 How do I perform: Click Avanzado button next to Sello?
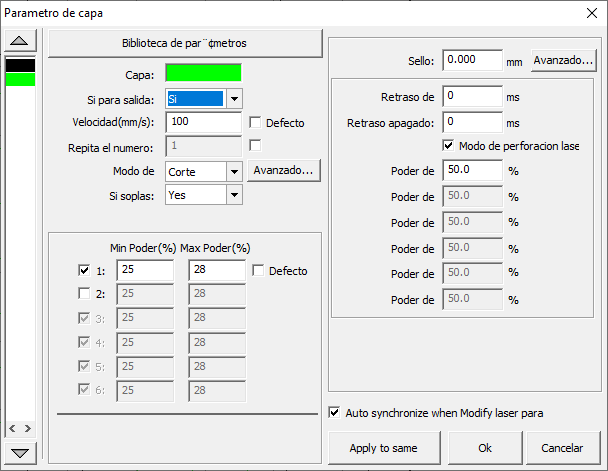[563, 61]
